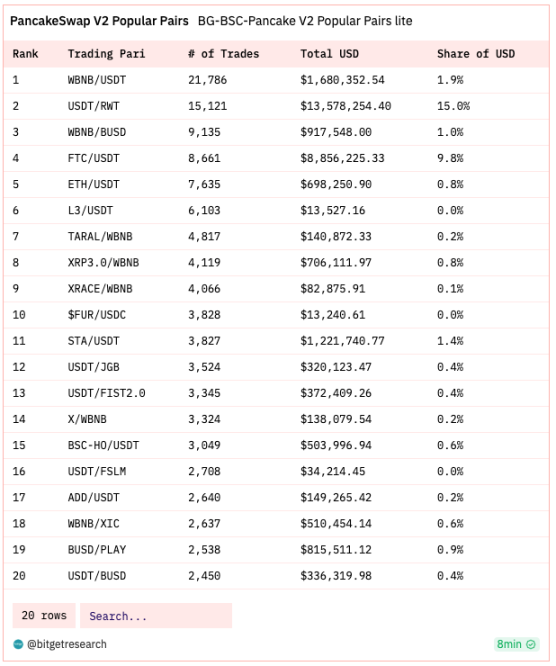The width and height of the screenshot is (556, 666).
Task: Select the WBNB/USDT pair cell
Action: click(97, 80)
